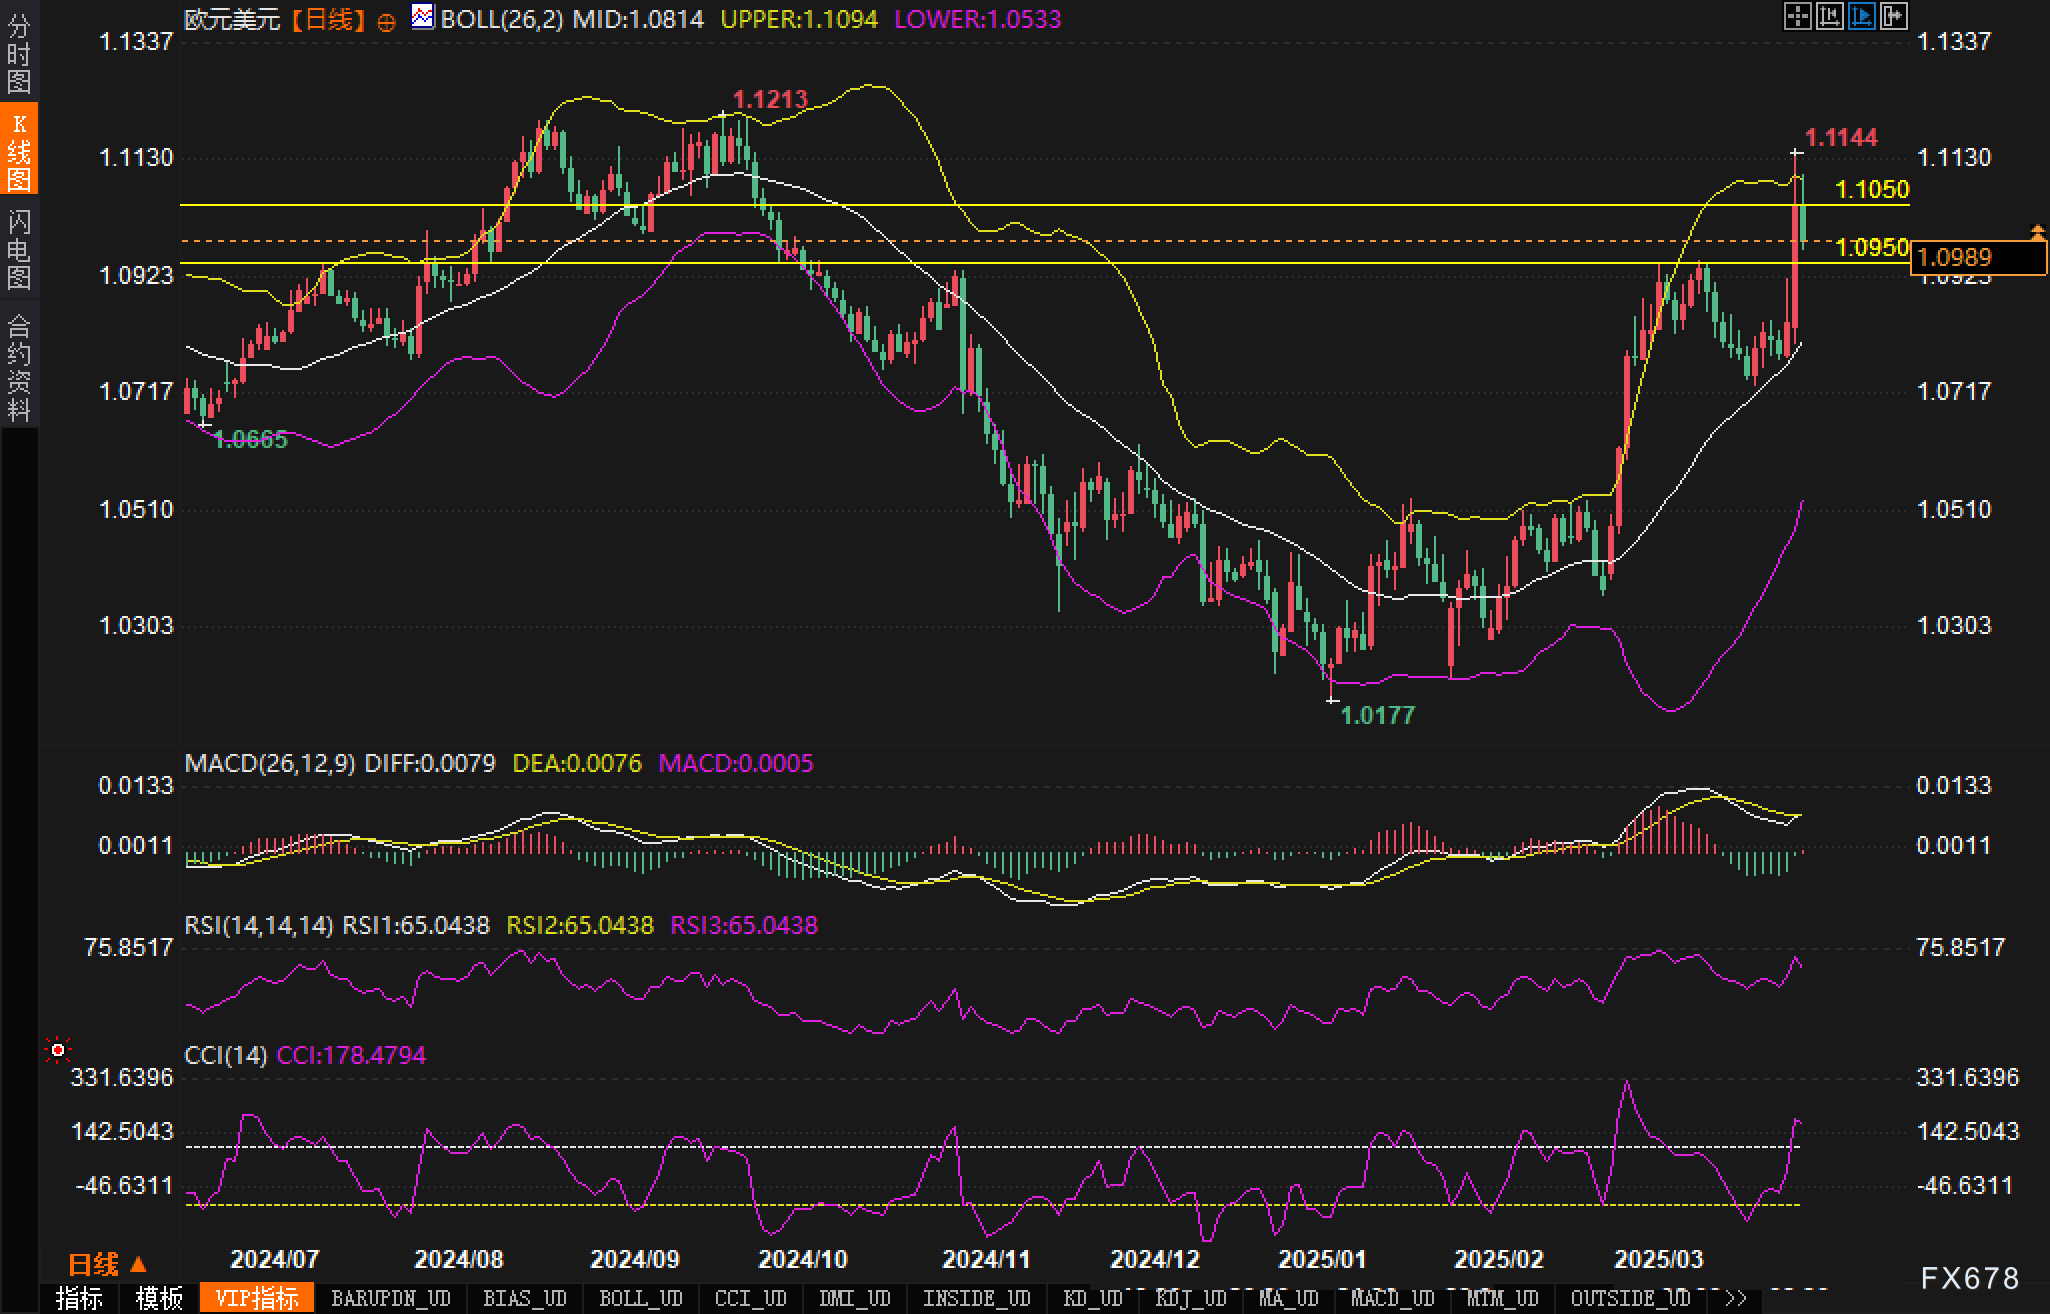Choose the BOLL_UD indicator
Image resolution: width=2050 pixels, height=1314 pixels.
coord(640,1299)
